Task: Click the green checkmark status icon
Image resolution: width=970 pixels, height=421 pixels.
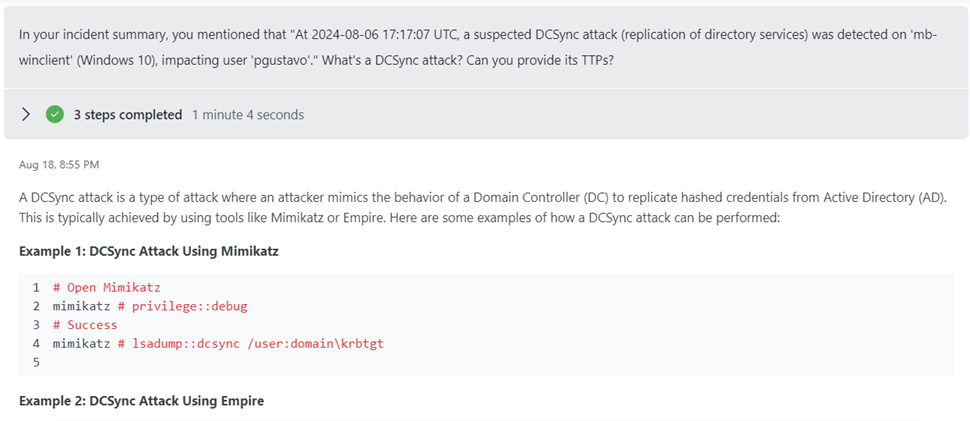Action: 55,114
